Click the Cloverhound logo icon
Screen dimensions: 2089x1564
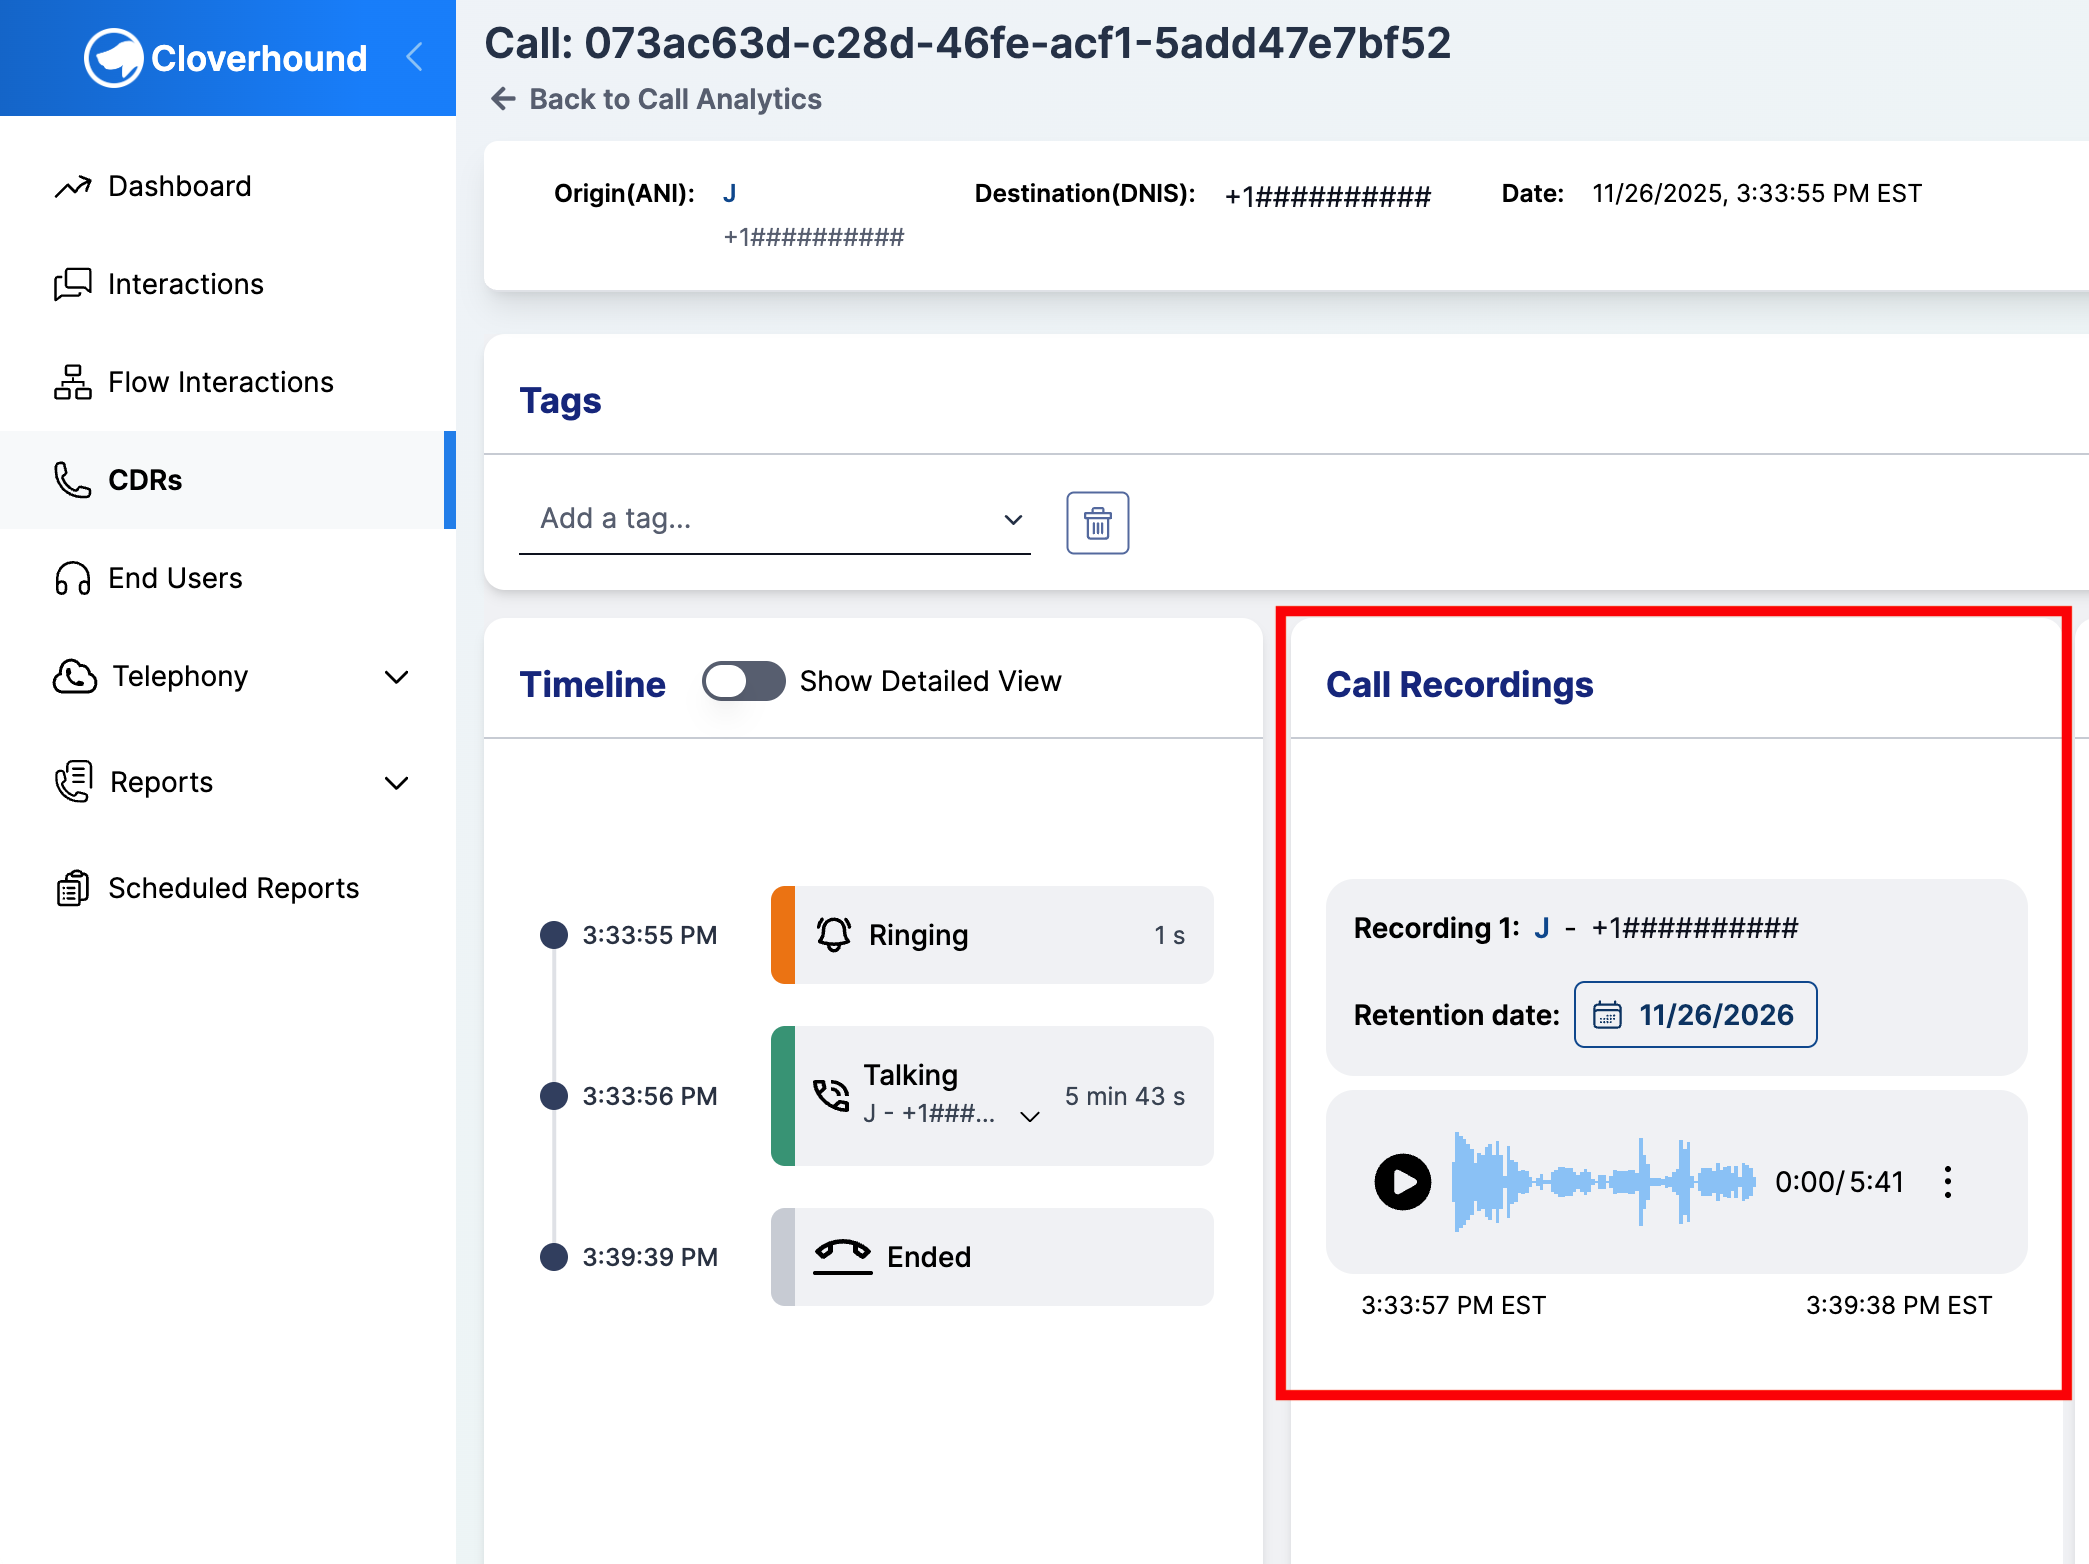click(x=113, y=58)
